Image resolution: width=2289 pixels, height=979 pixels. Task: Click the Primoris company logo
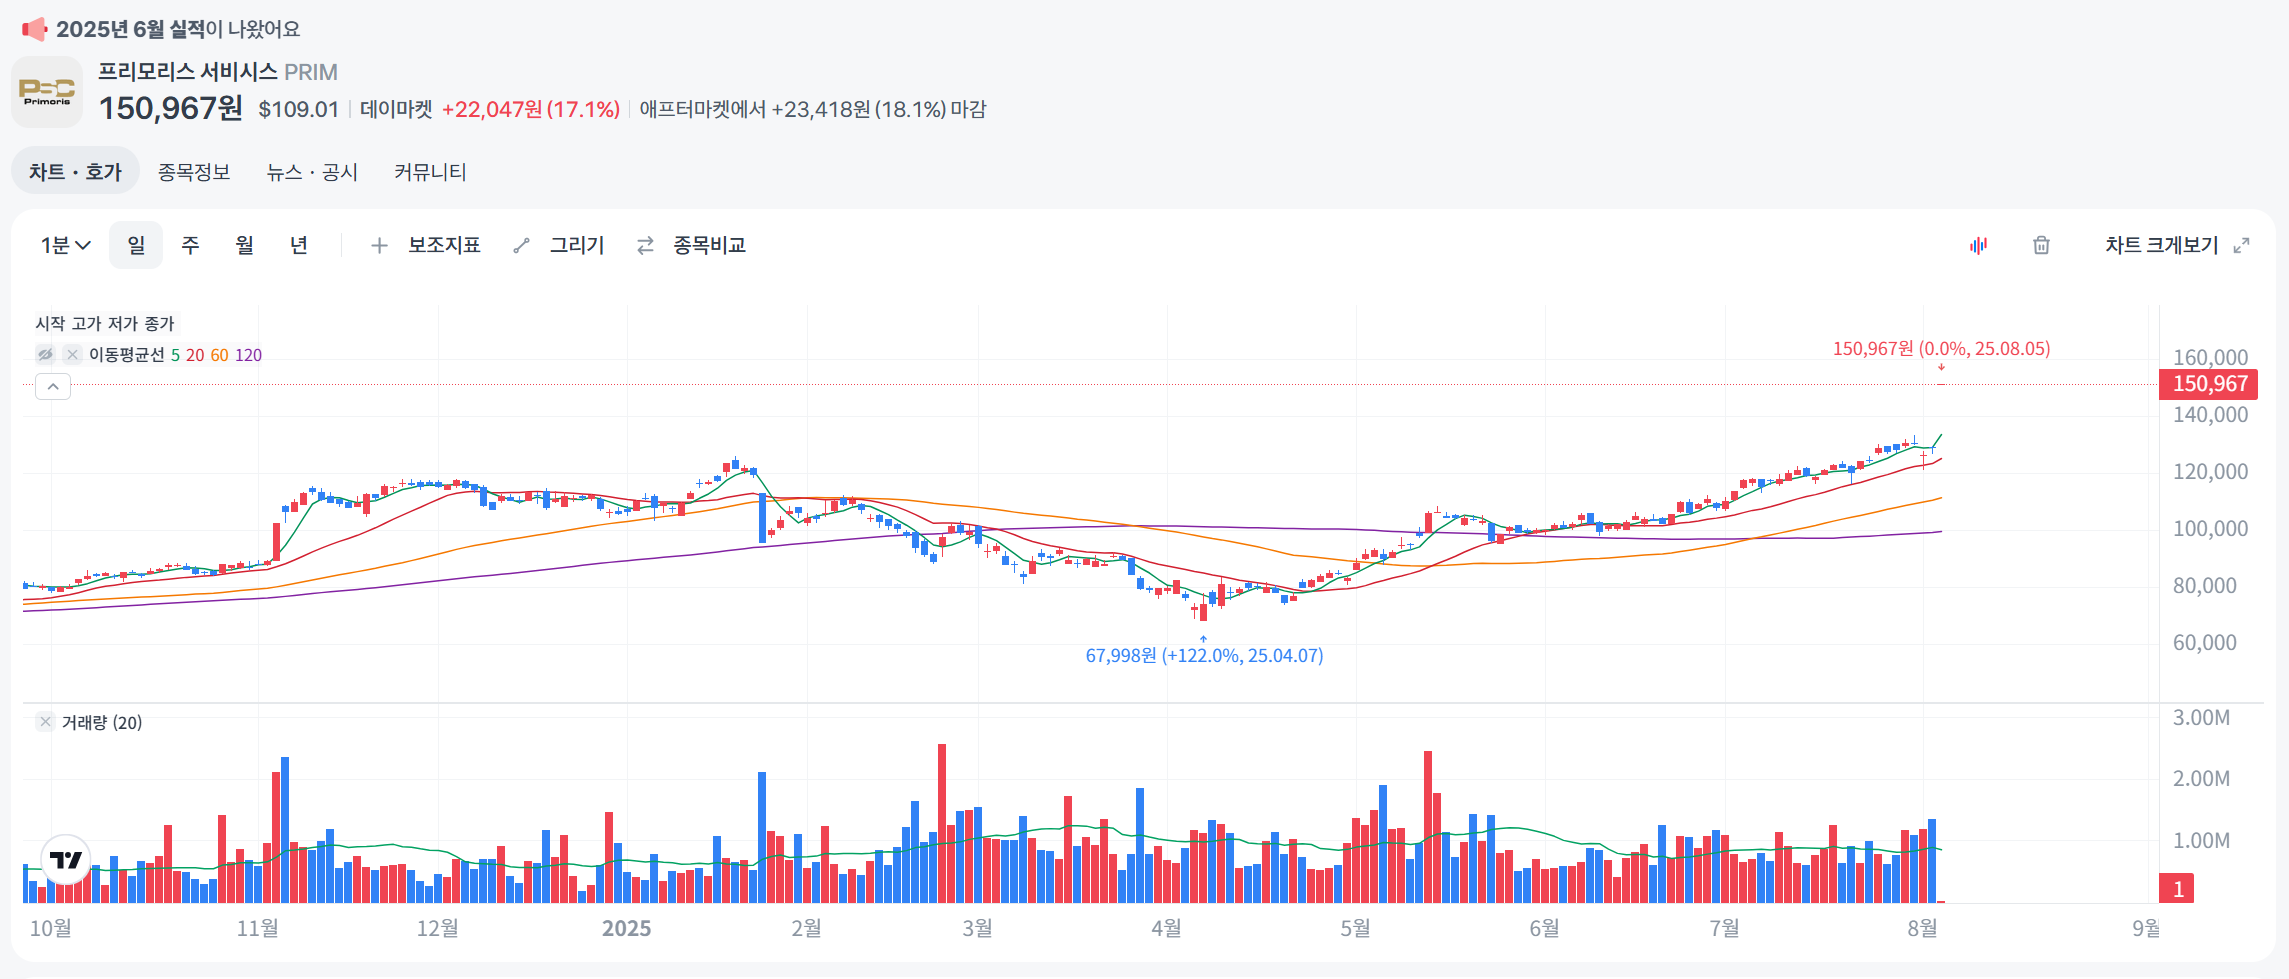[x=47, y=92]
